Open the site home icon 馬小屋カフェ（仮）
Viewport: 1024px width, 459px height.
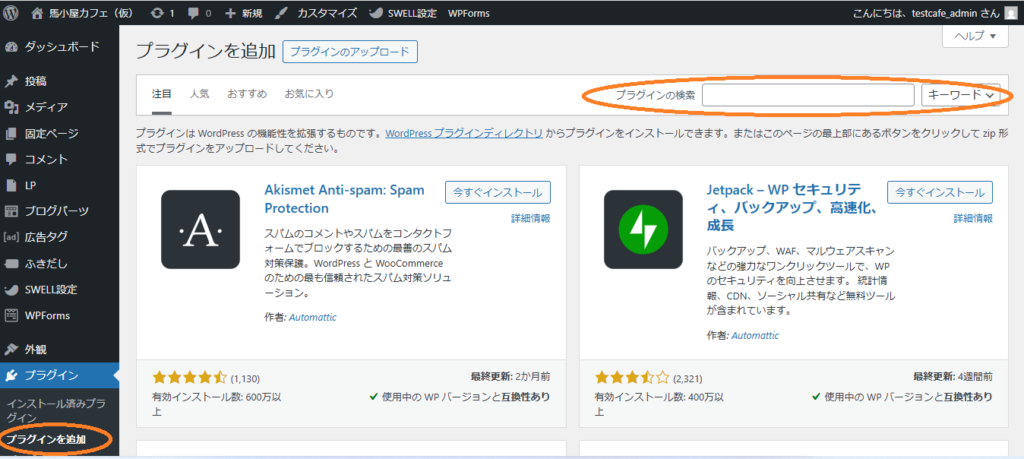[x=37, y=12]
